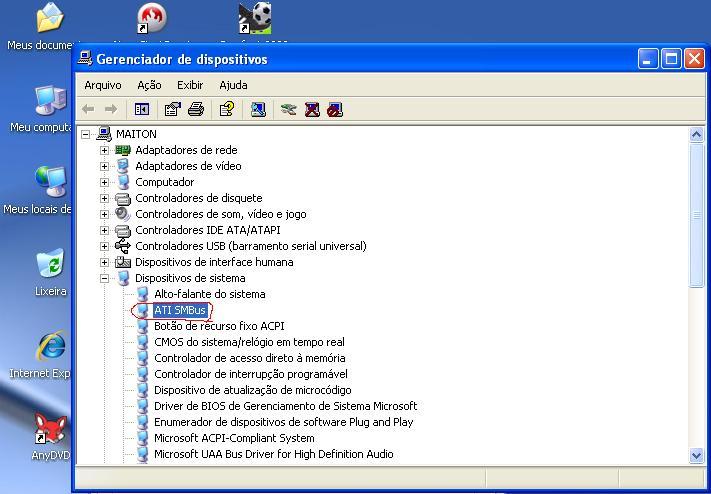Collapse the Dispositivos de sistema node
711x494 pixels.
[104, 278]
